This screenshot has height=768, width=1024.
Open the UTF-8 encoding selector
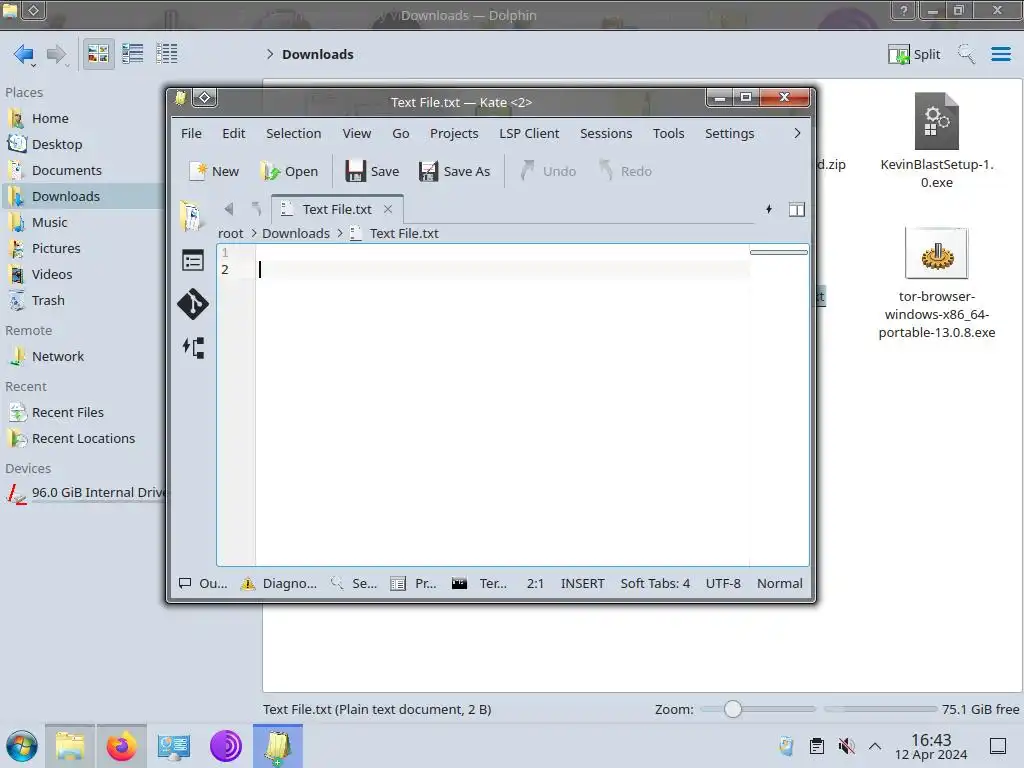(x=723, y=583)
